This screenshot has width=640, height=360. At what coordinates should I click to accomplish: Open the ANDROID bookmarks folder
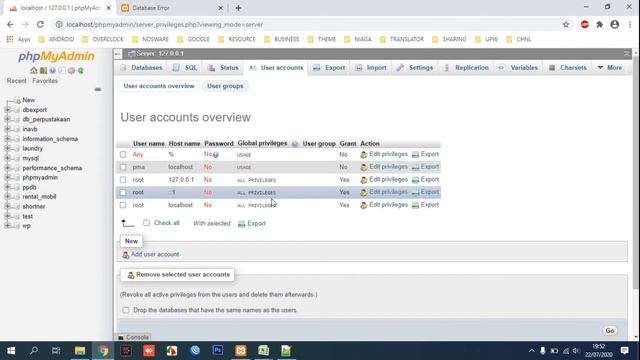coord(56,39)
